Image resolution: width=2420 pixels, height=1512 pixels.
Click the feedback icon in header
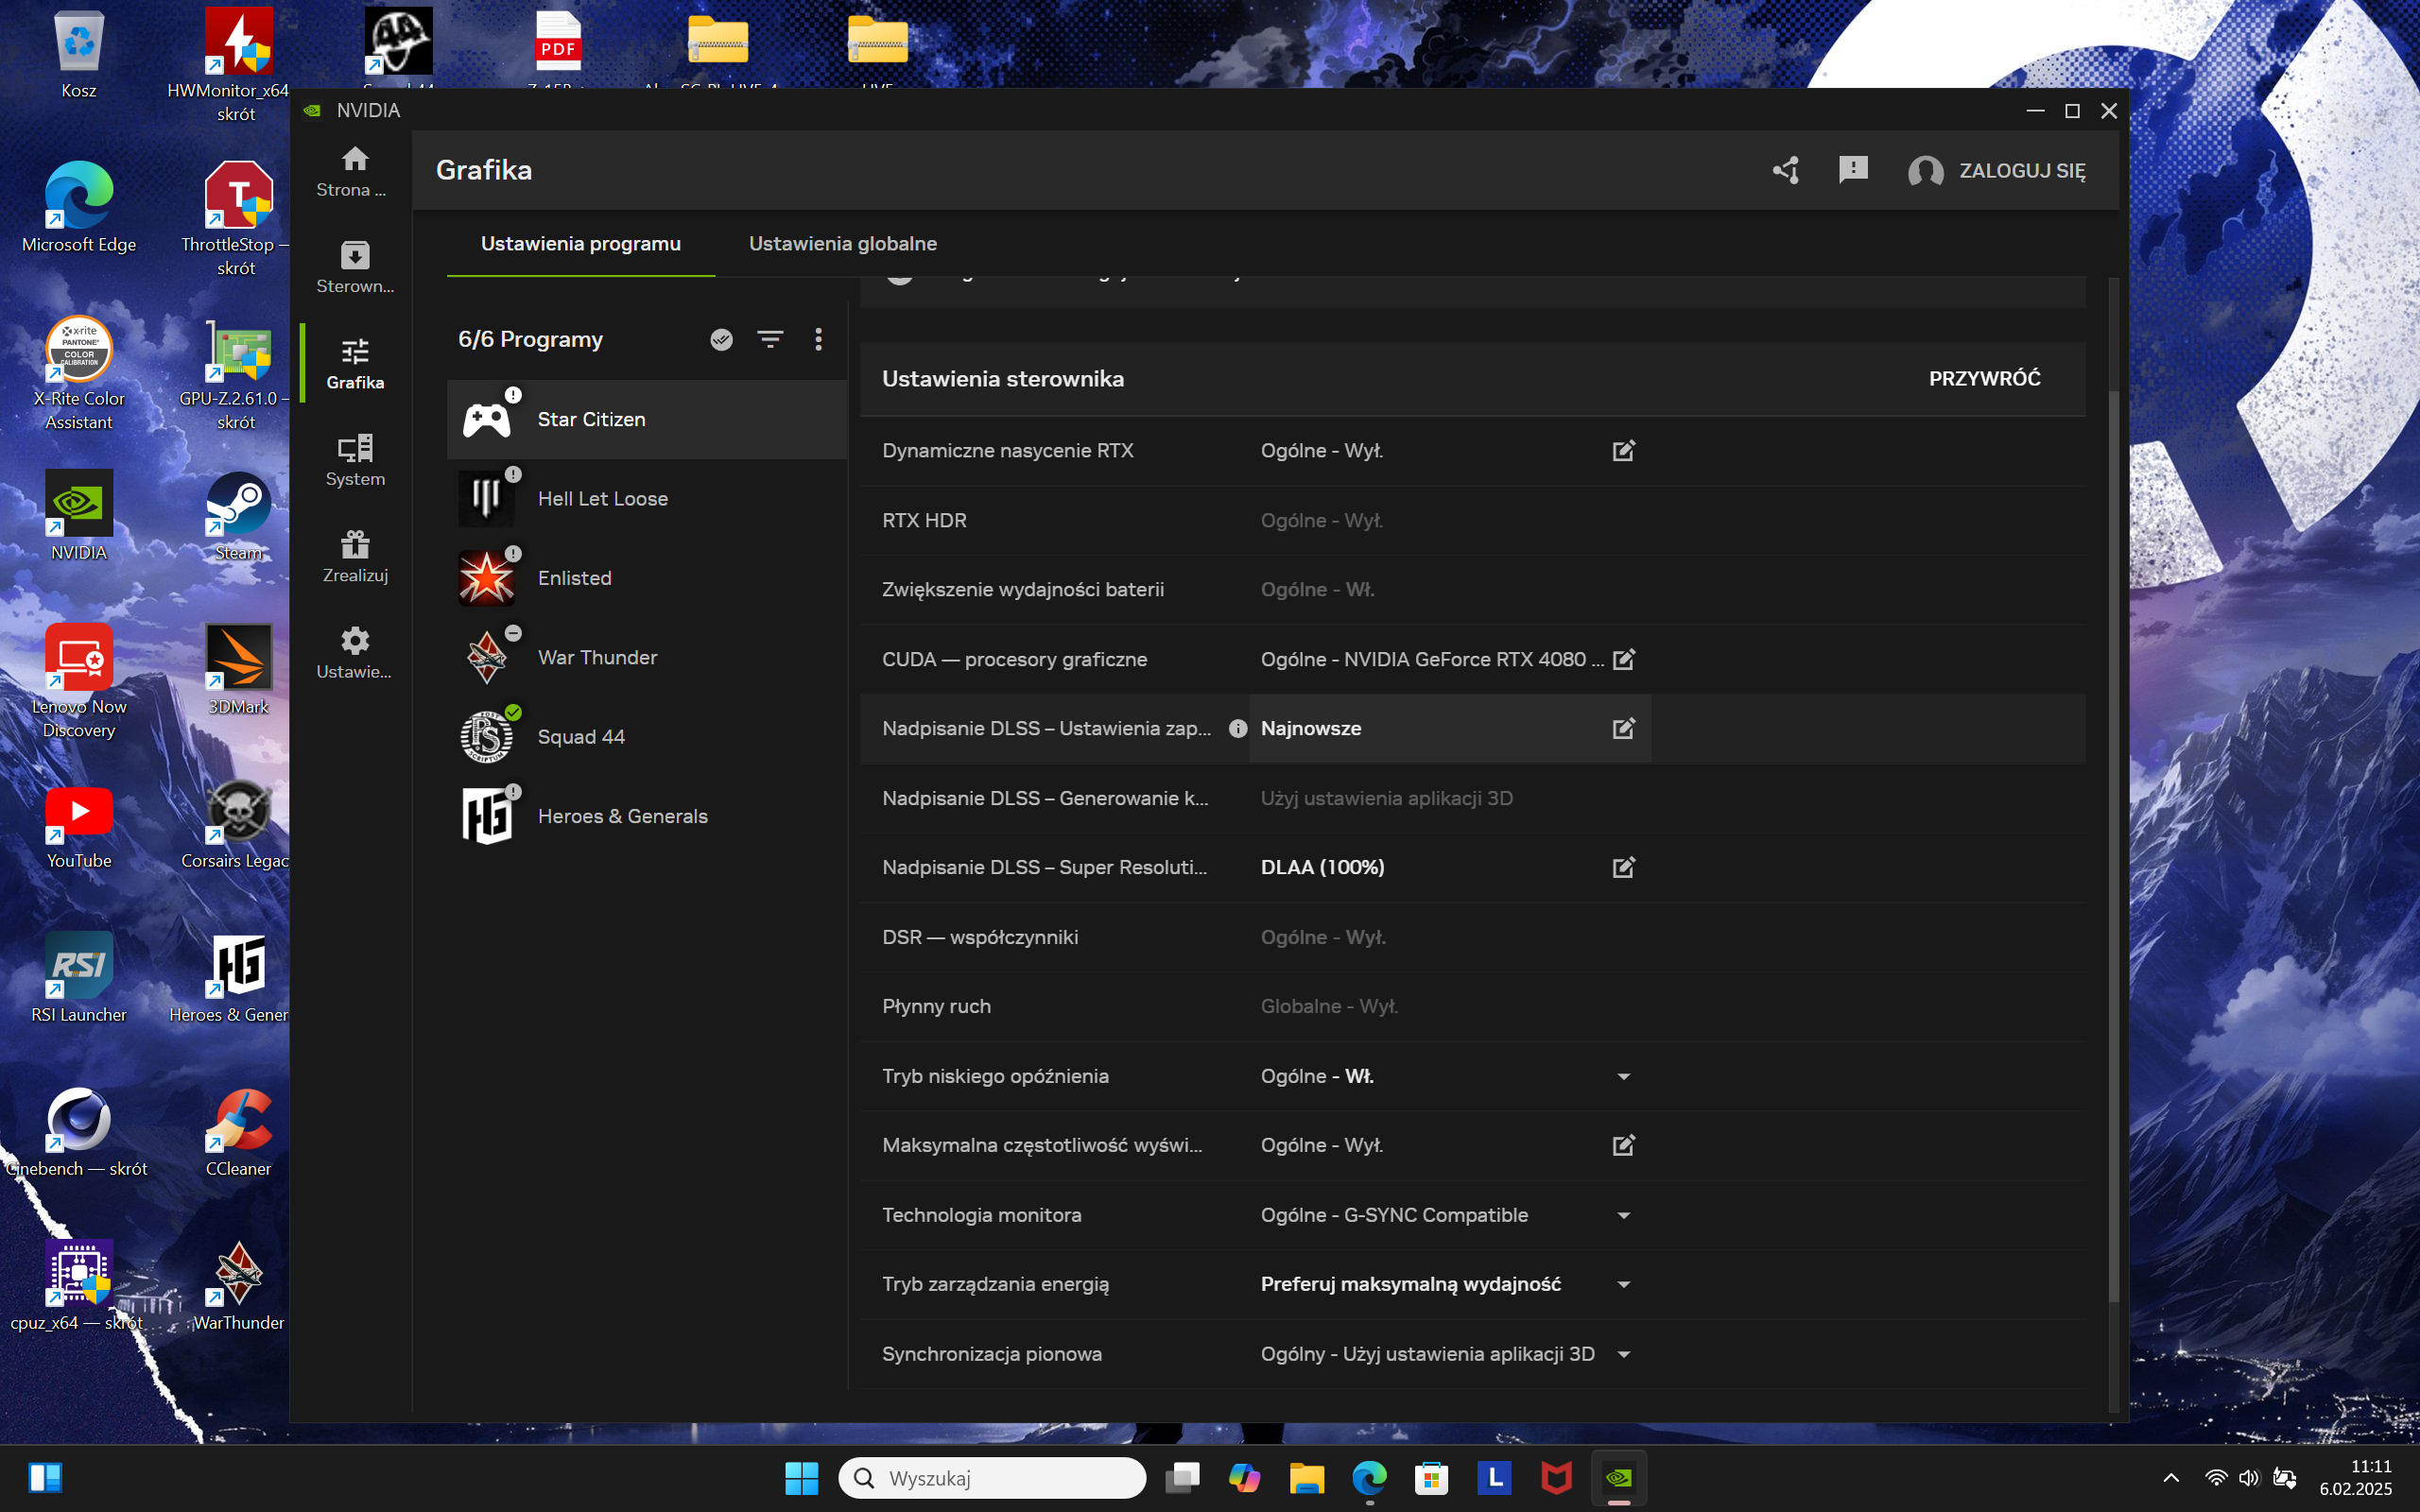[1853, 170]
